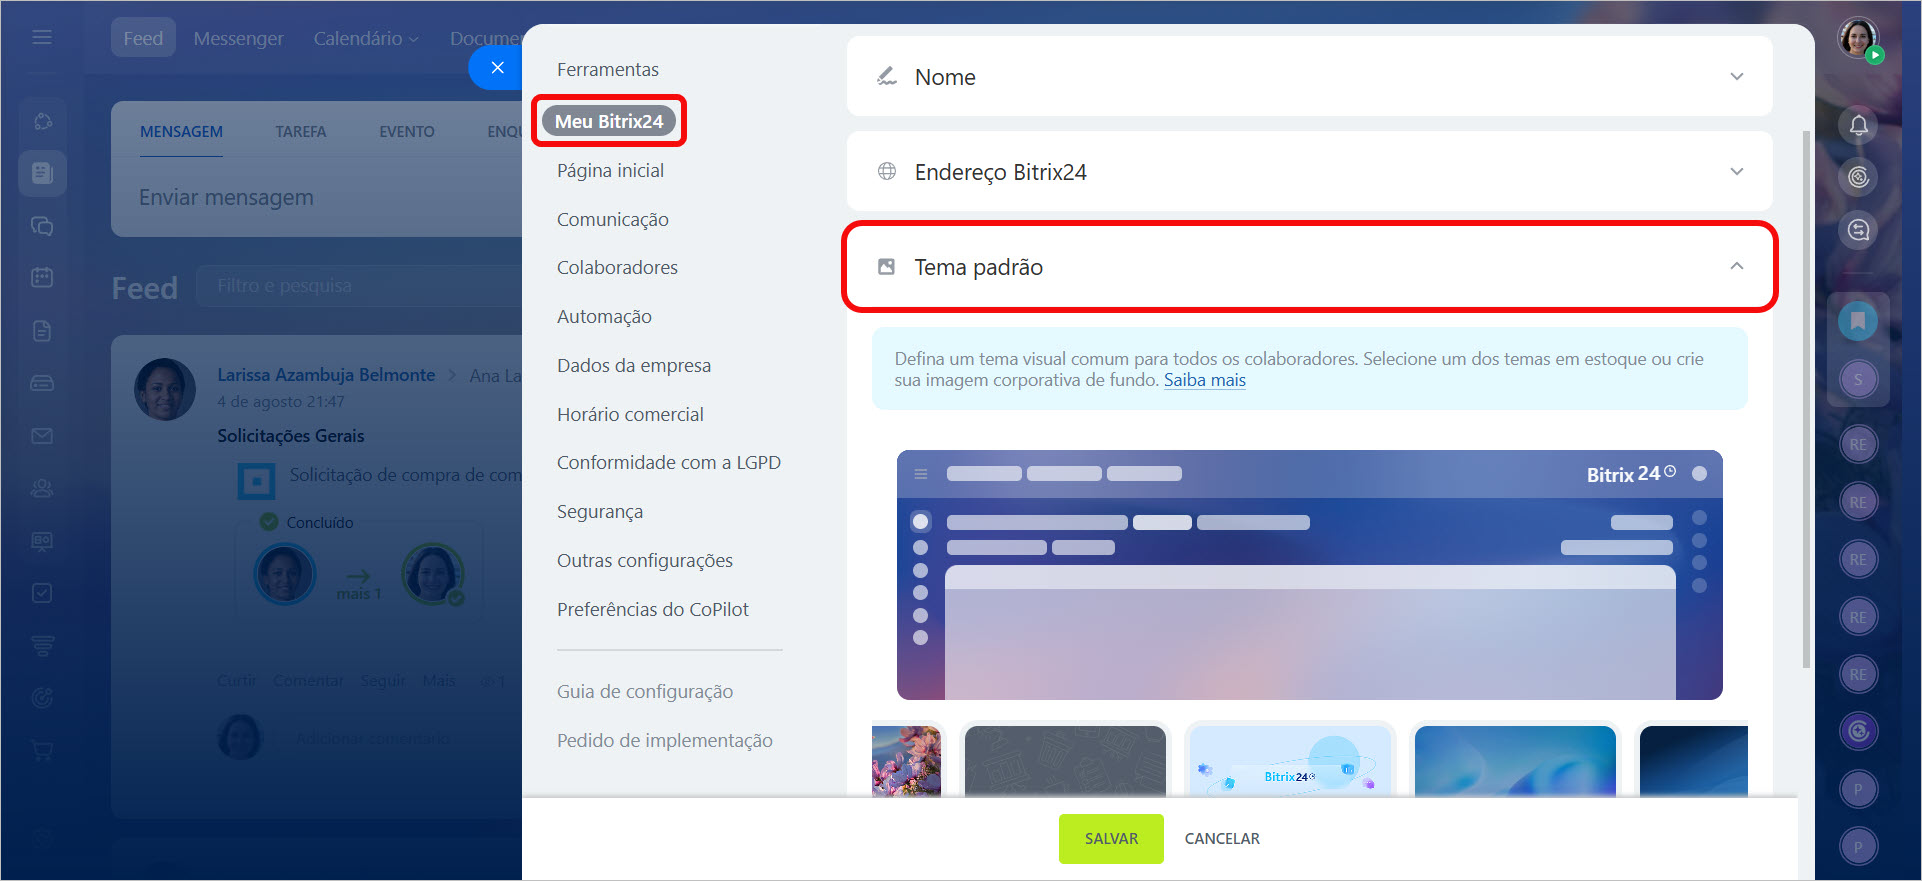Viewport: 1922px width, 881px height.
Task: Close the settings slider panel with the X button
Action: point(497,68)
